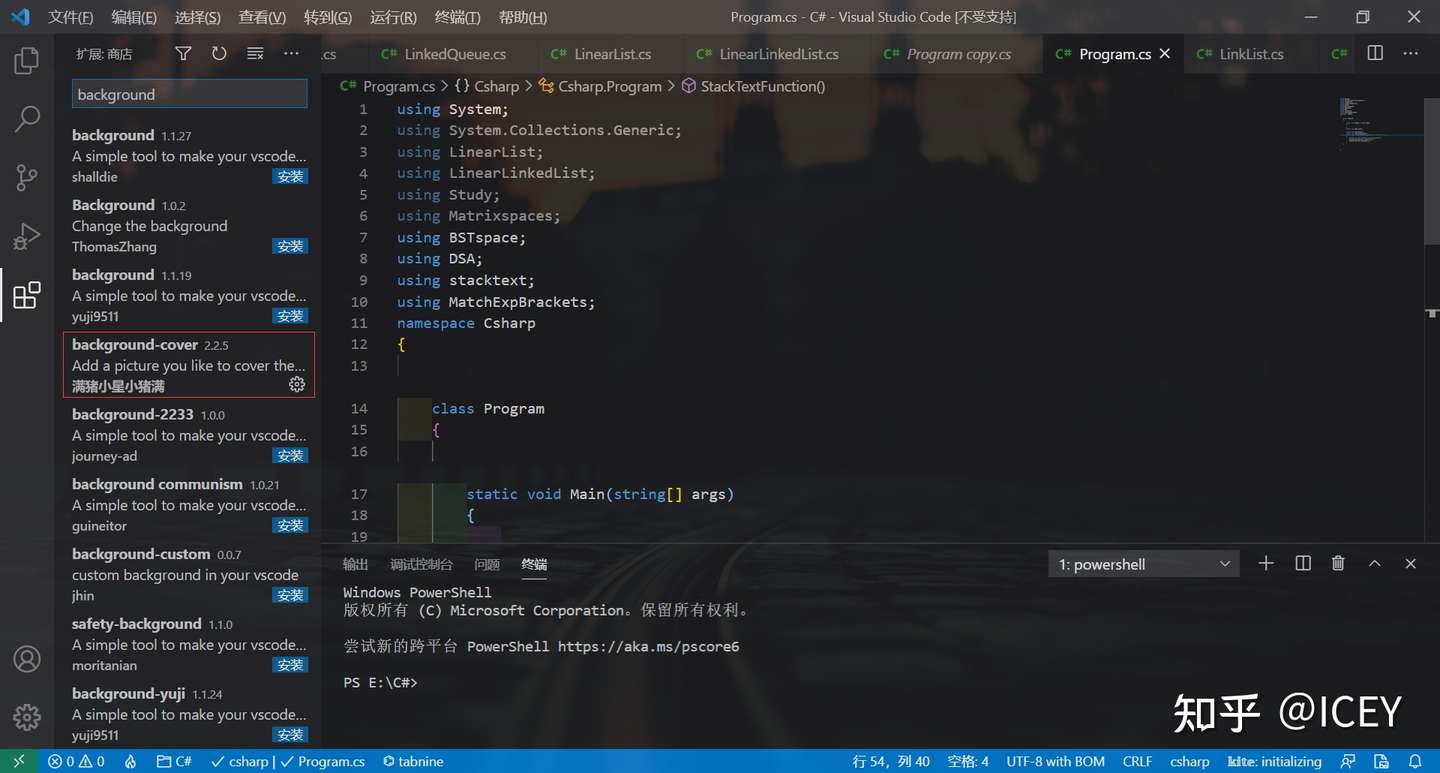The image size is (1440, 773).
Task: Select the 终端 panel tab
Action: pyautogui.click(x=534, y=564)
